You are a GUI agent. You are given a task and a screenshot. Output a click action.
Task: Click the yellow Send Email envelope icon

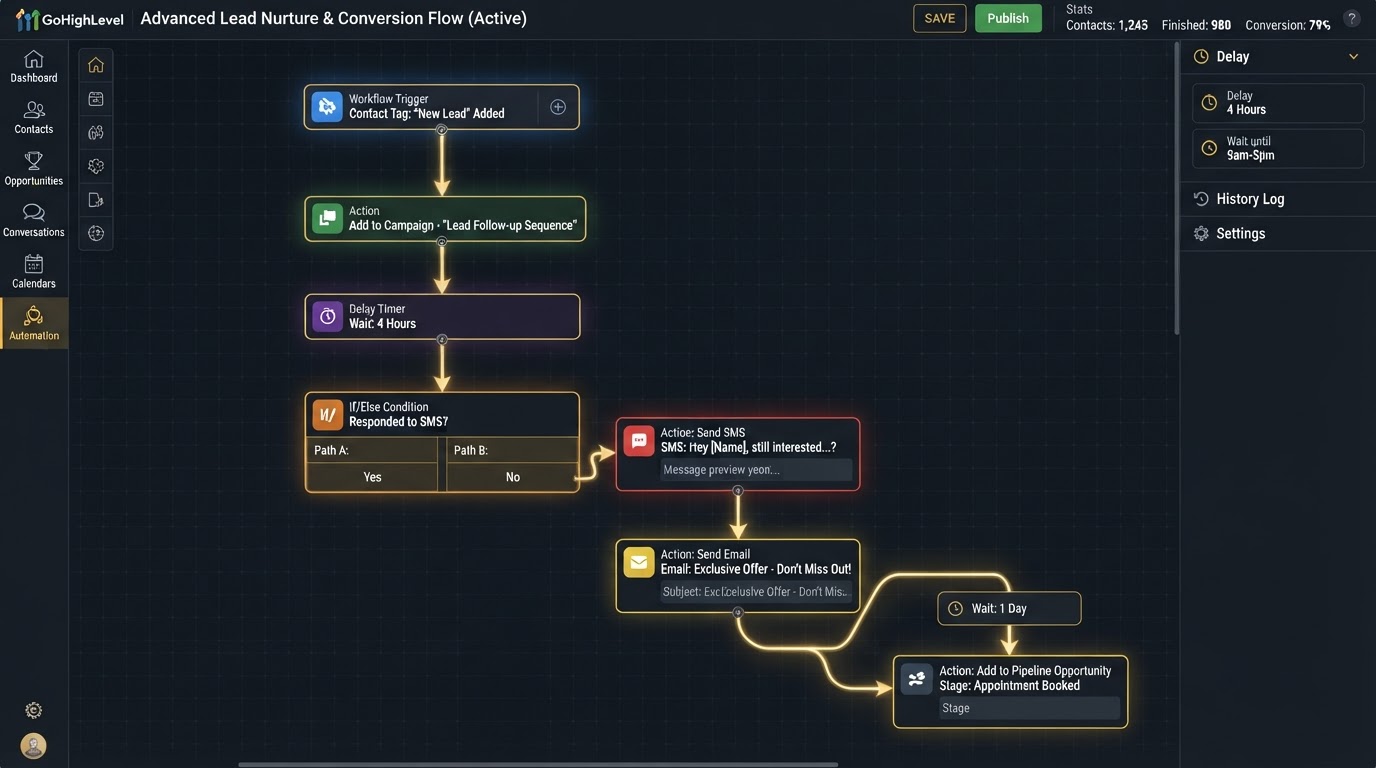point(639,562)
